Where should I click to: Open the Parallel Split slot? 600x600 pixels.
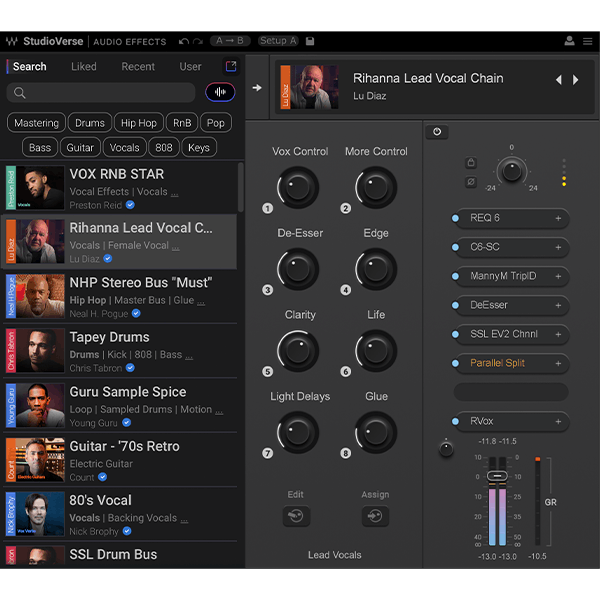click(x=512, y=364)
